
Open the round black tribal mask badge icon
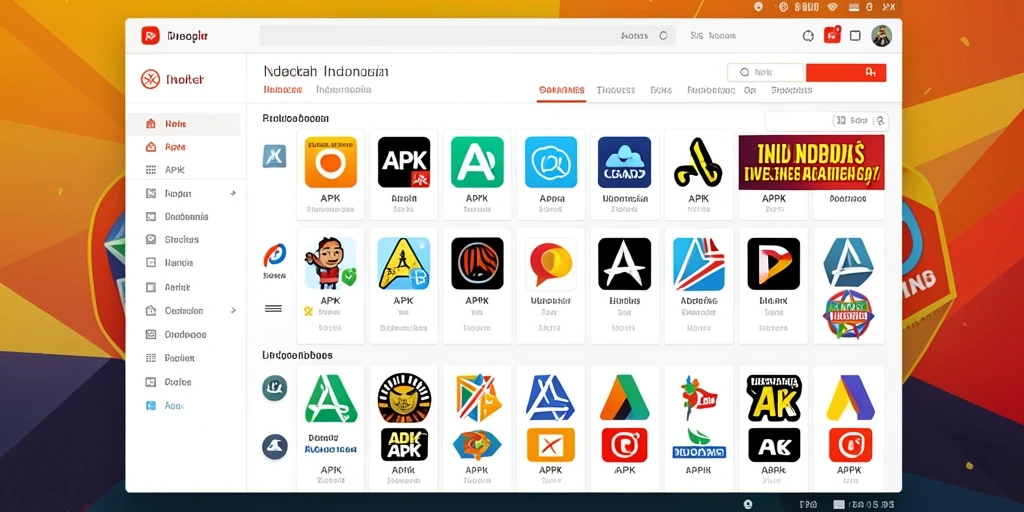point(404,397)
